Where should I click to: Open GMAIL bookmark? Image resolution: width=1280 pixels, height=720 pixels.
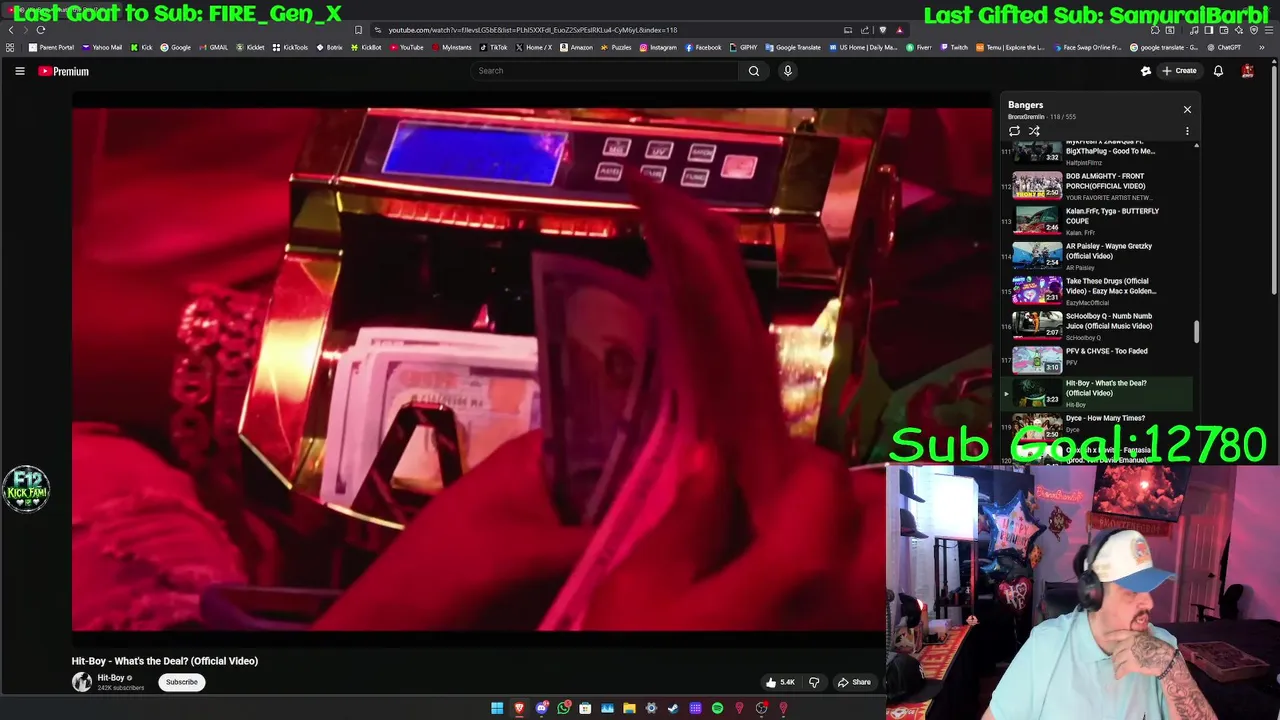(x=213, y=47)
